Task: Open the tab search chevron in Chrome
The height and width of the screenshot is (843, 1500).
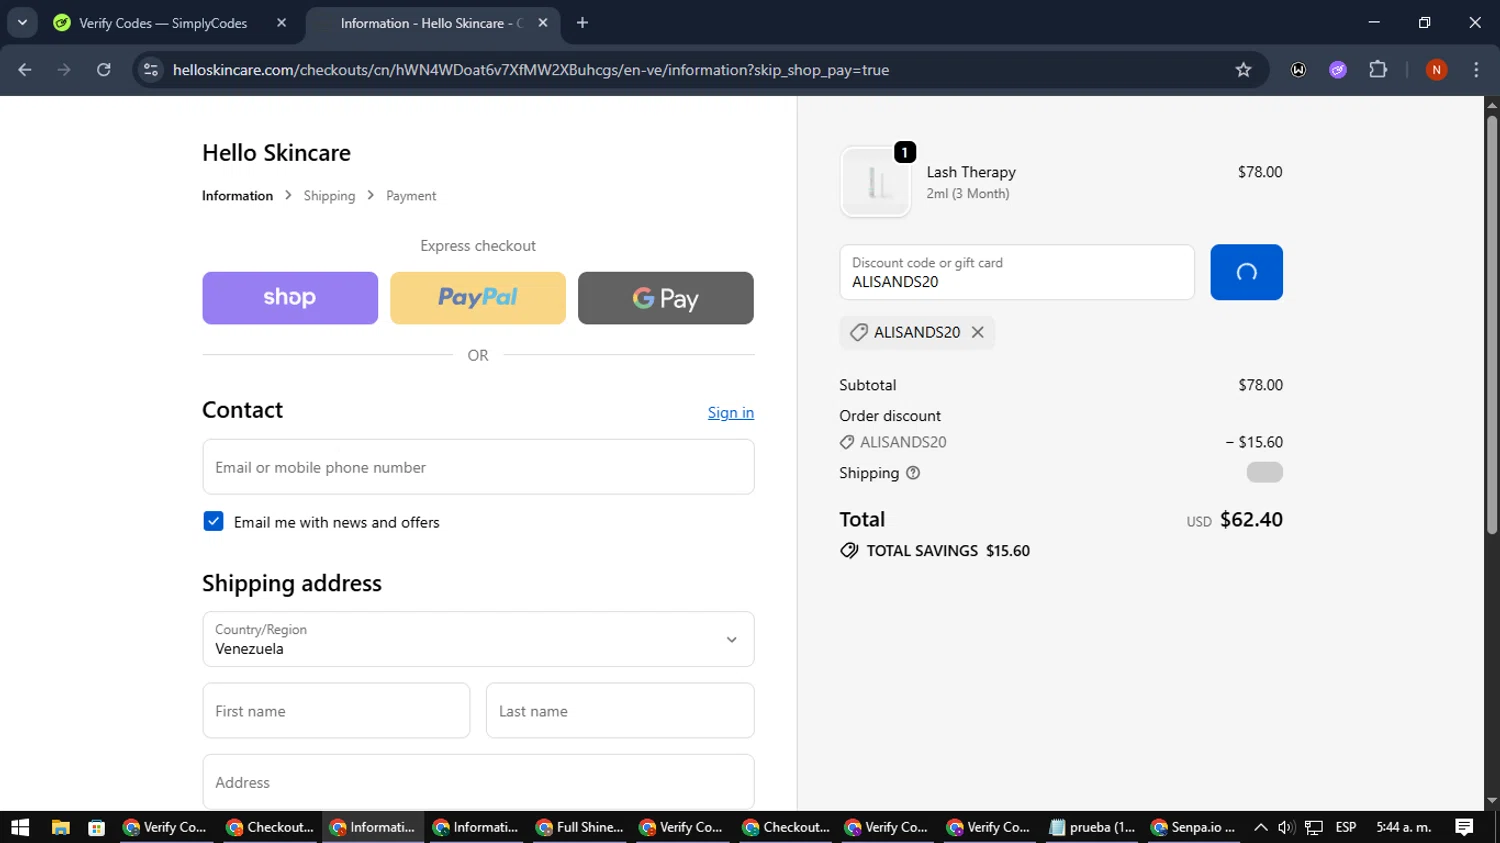Action: point(22,22)
